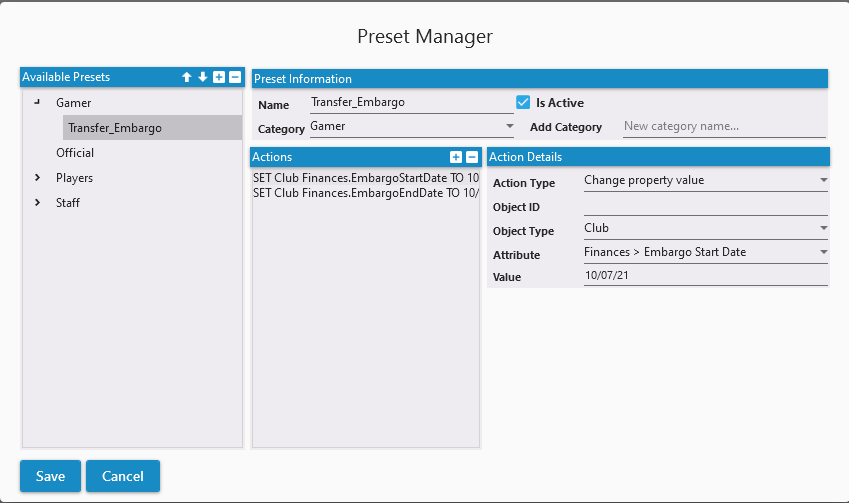Screen dimensions: 849x503
Task: Collapse the Gamer category
Action: [37, 102]
